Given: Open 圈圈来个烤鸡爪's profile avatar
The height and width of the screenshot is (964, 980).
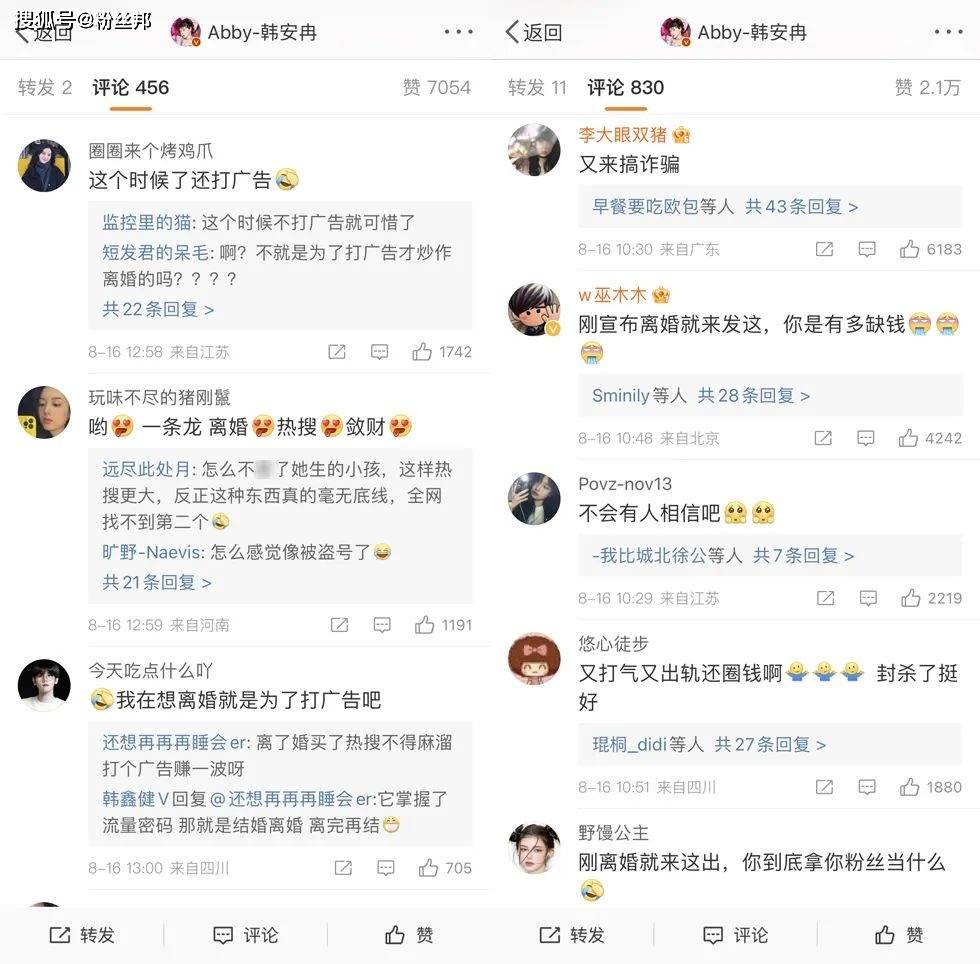Looking at the screenshot, I should click(44, 165).
